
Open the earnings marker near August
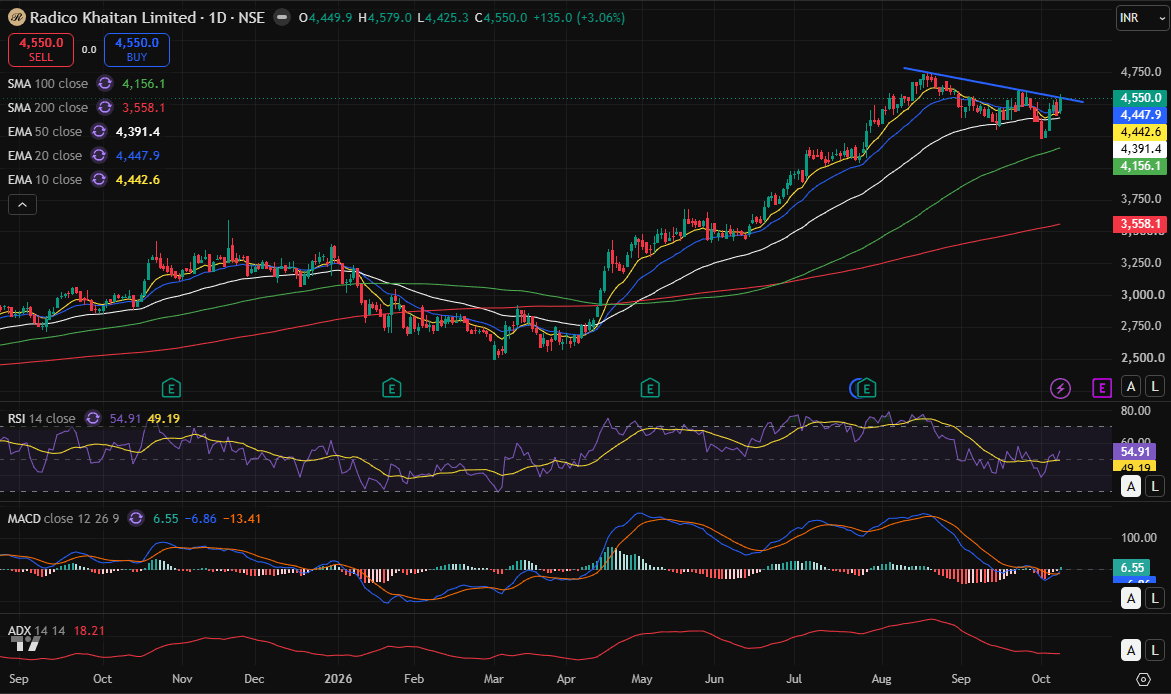click(866, 388)
